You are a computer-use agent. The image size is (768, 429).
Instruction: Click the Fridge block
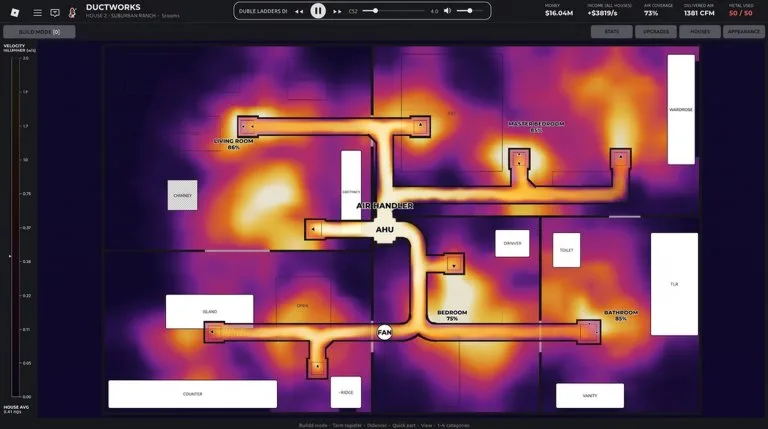[346, 392]
